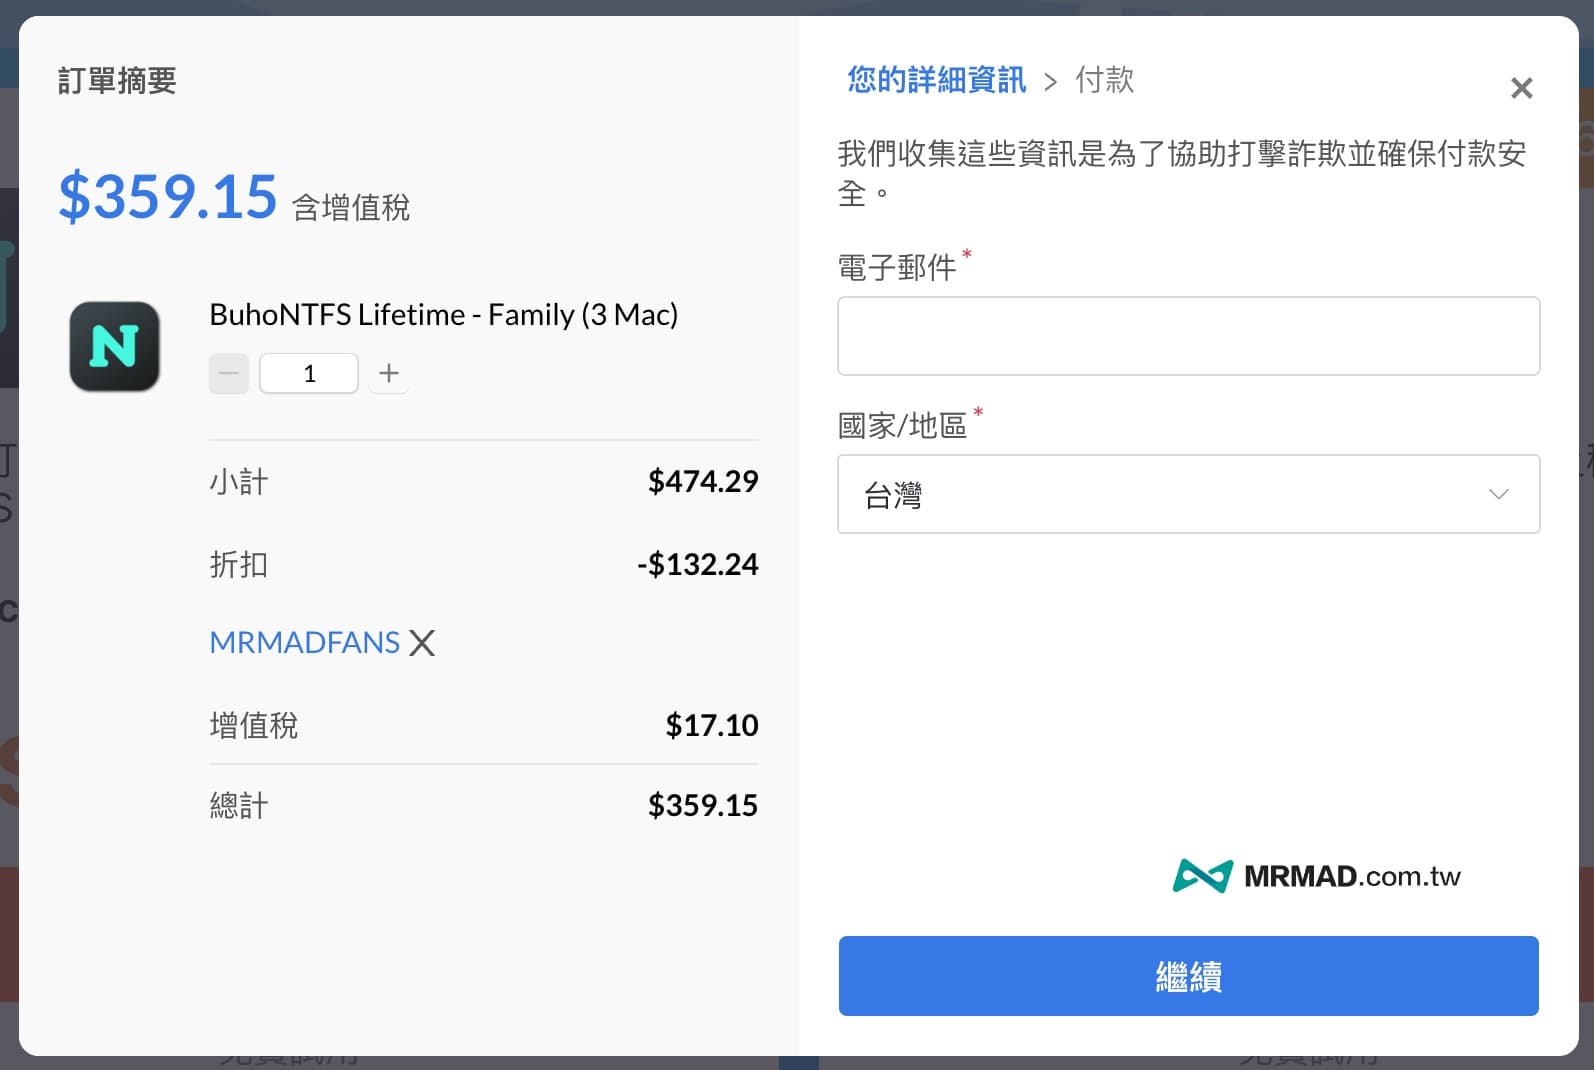Expand the country chevron arrow
This screenshot has height=1070, width=1594.
click(x=1498, y=494)
